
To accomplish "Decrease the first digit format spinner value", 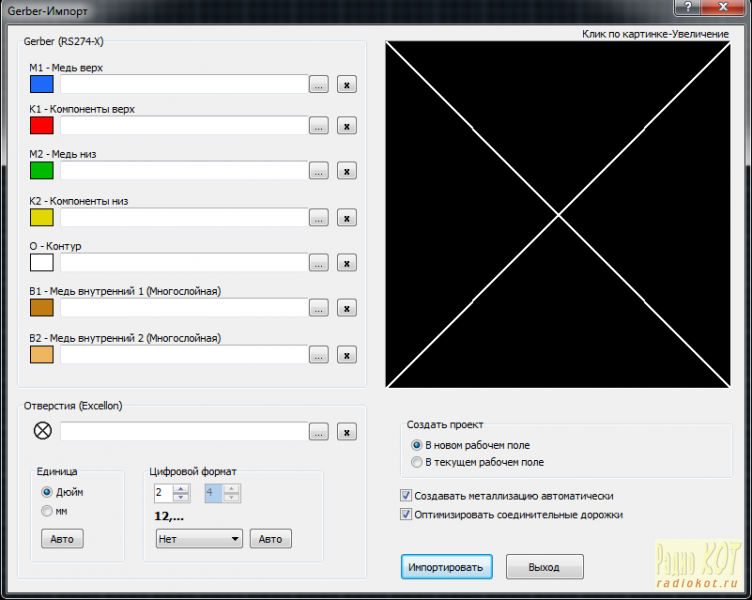I will pos(181,497).
